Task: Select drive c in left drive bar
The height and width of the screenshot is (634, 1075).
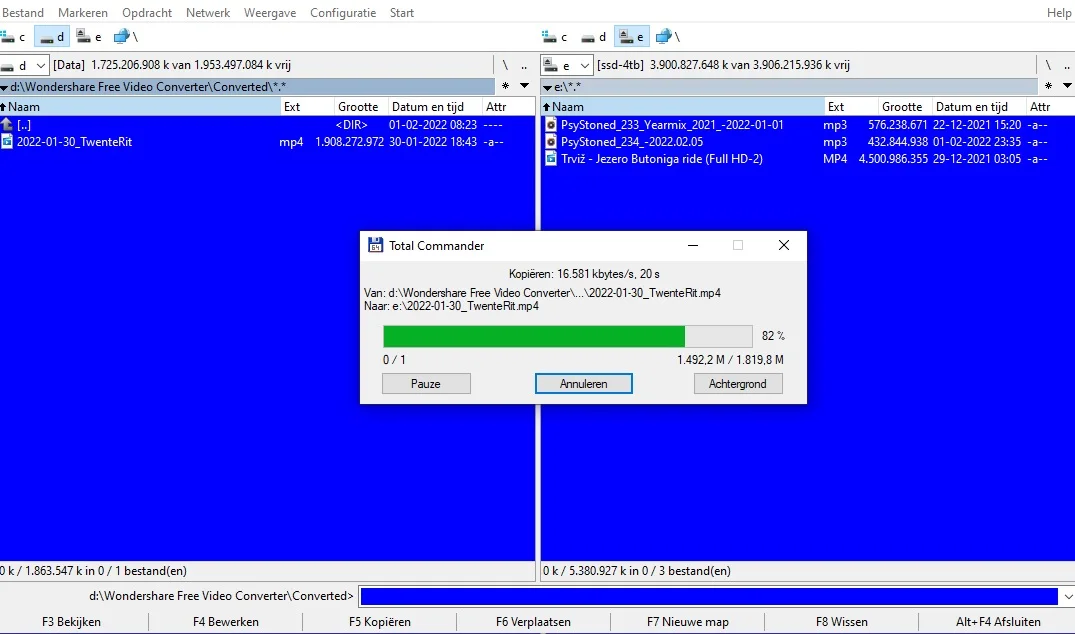Action: 14,37
